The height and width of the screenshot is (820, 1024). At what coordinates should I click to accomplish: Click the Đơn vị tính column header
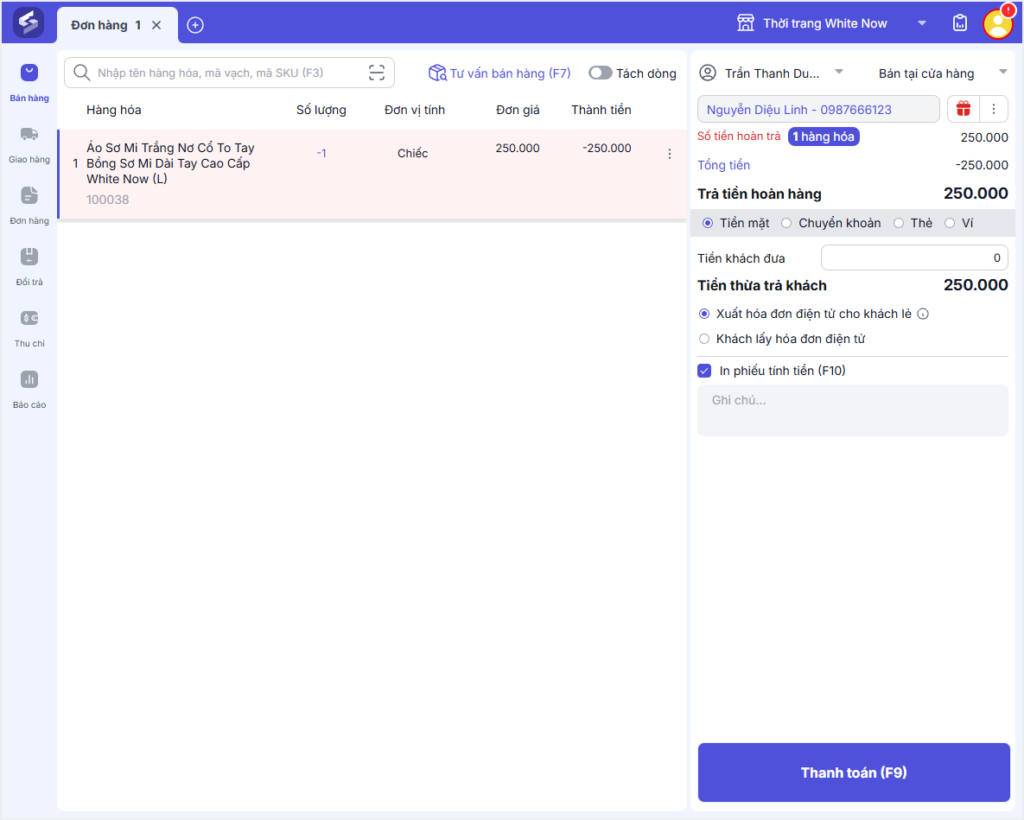pyautogui.click(x=415, y=110)
